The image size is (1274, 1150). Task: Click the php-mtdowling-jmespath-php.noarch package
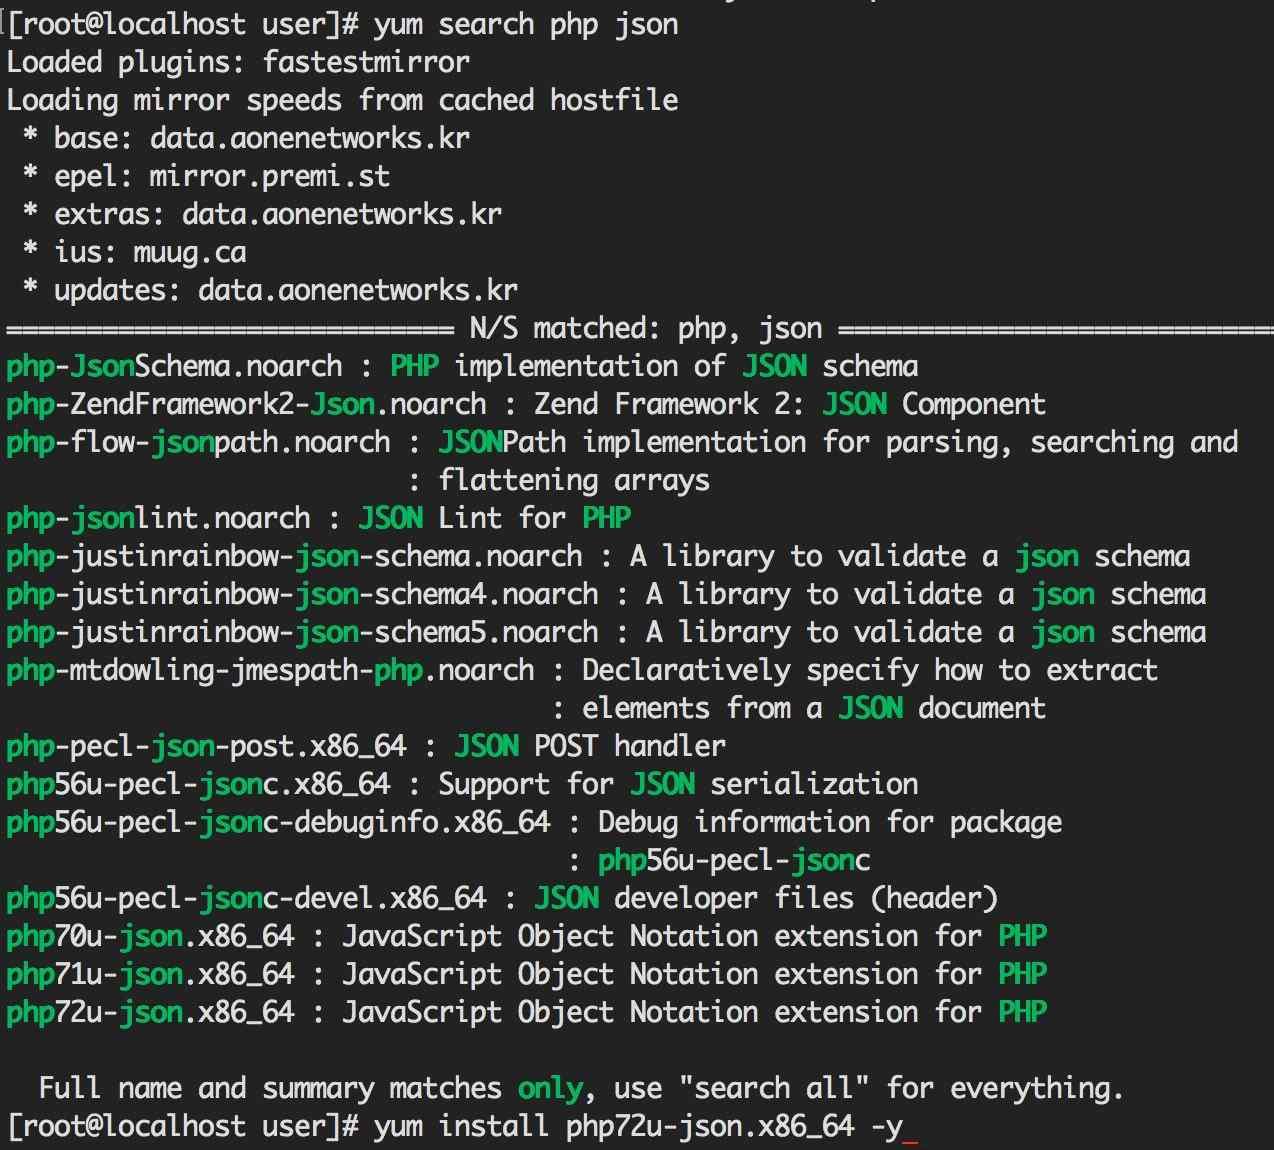click(x=265, y=670)
